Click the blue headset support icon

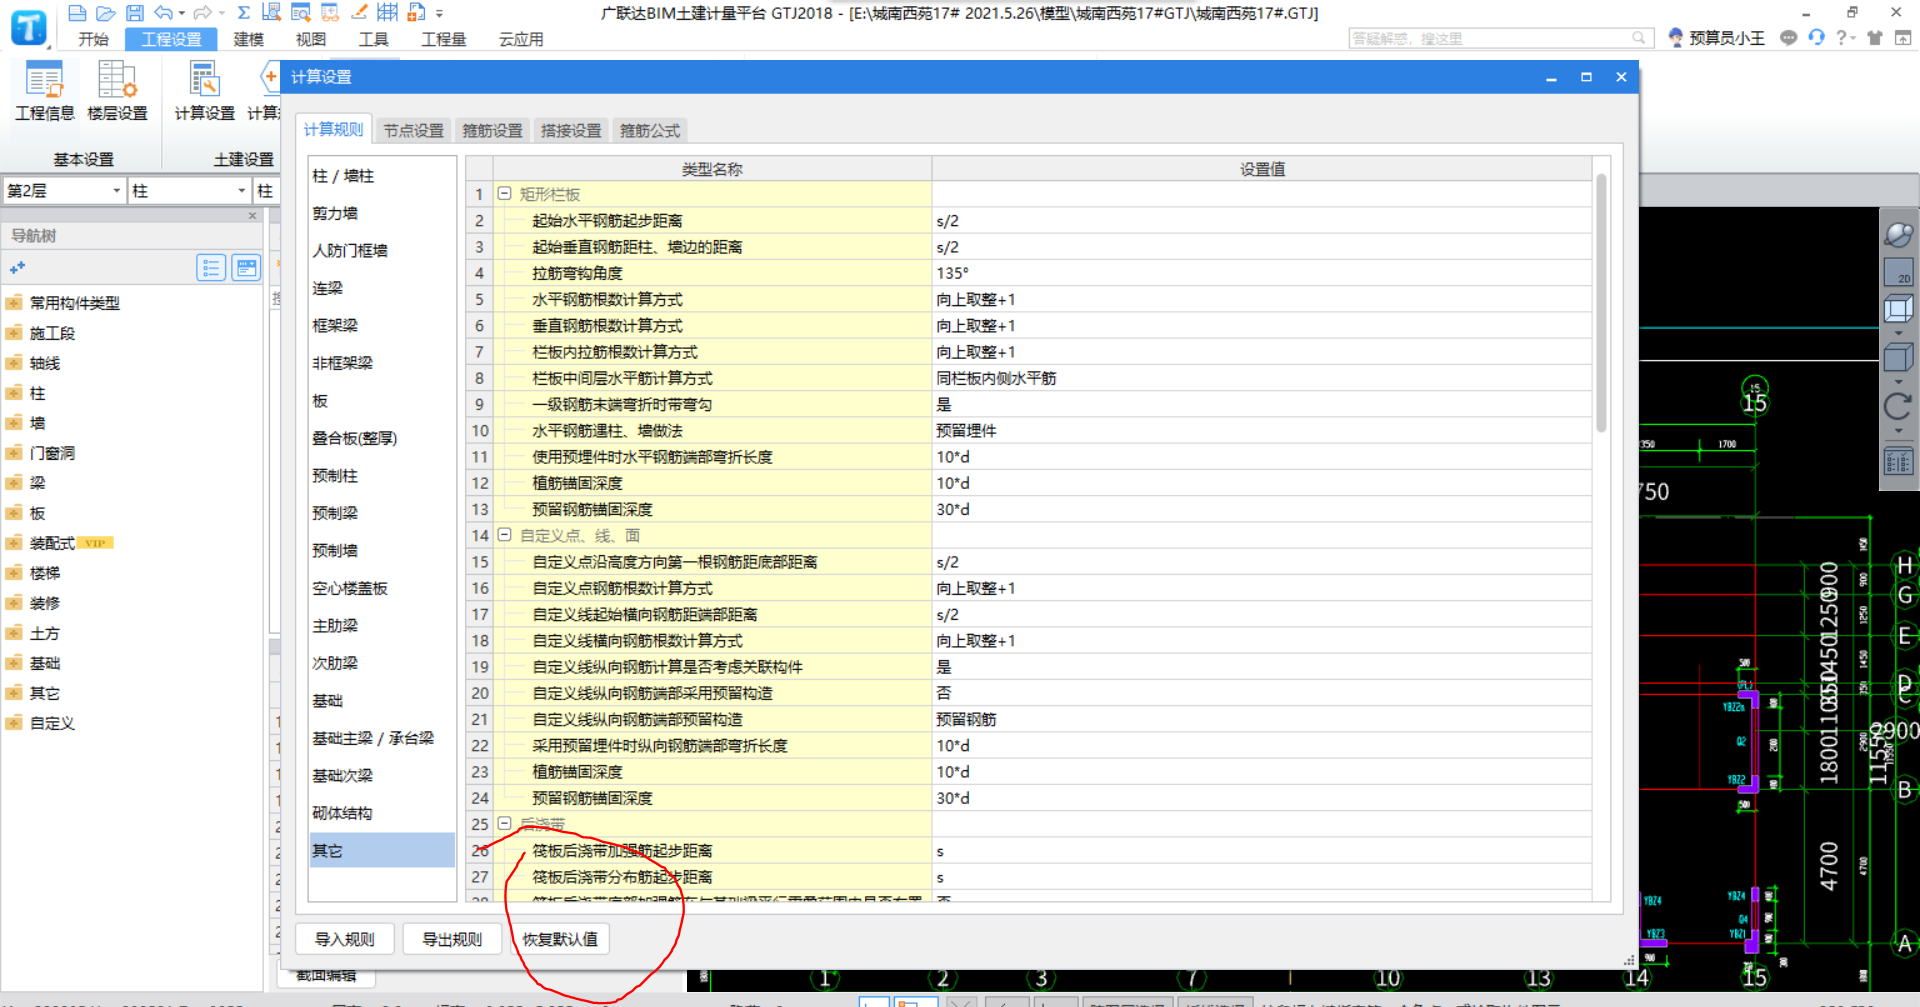[1816, 38]
